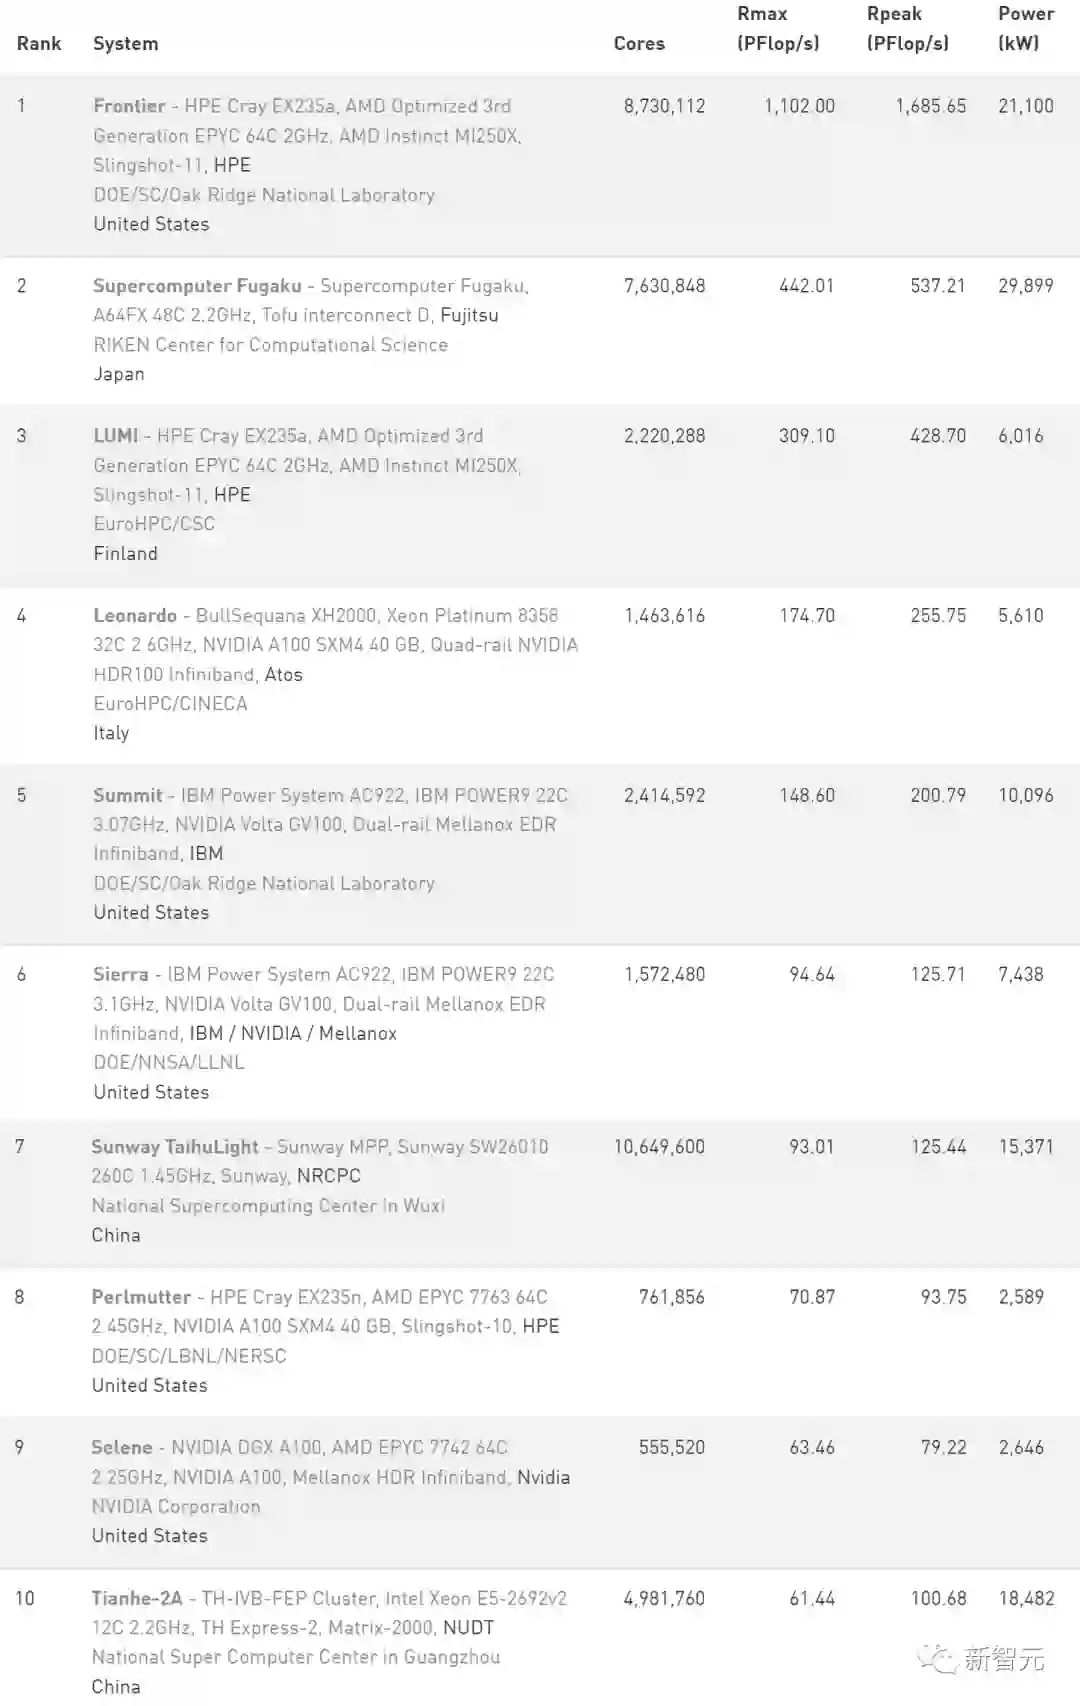Click the NVIDIA Corporation site name
This screenshot has height=1706, width=1080.
click(x=176, y=1507)
